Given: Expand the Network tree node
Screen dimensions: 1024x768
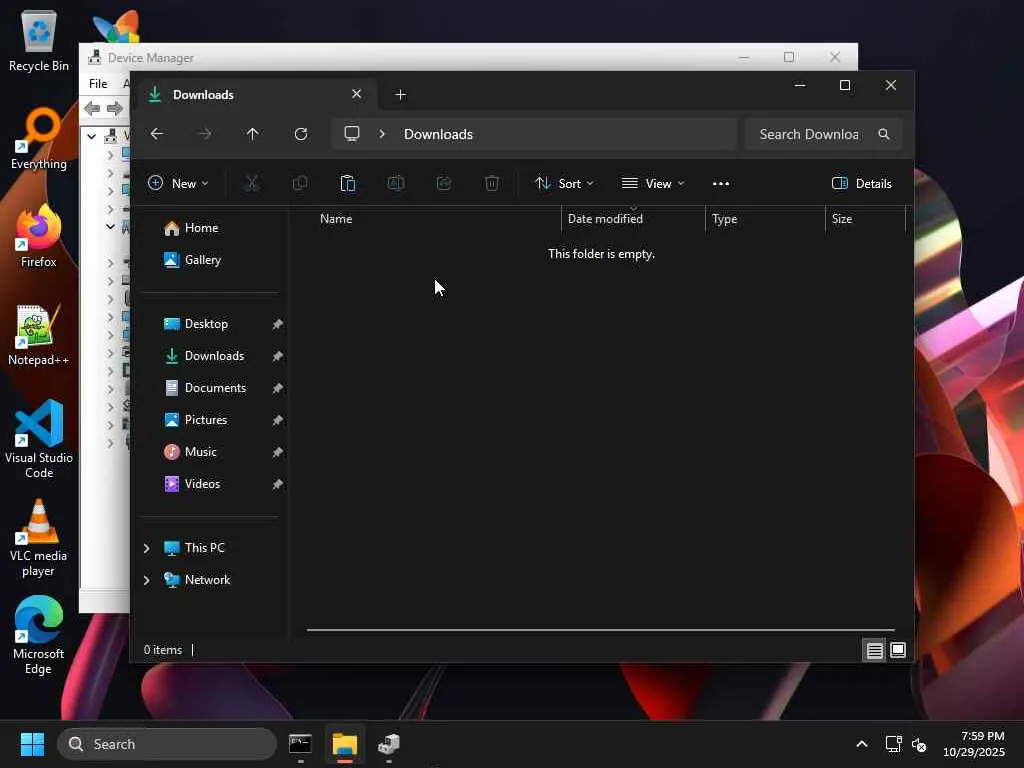Looking at the screenshot, I should [146, 580].
